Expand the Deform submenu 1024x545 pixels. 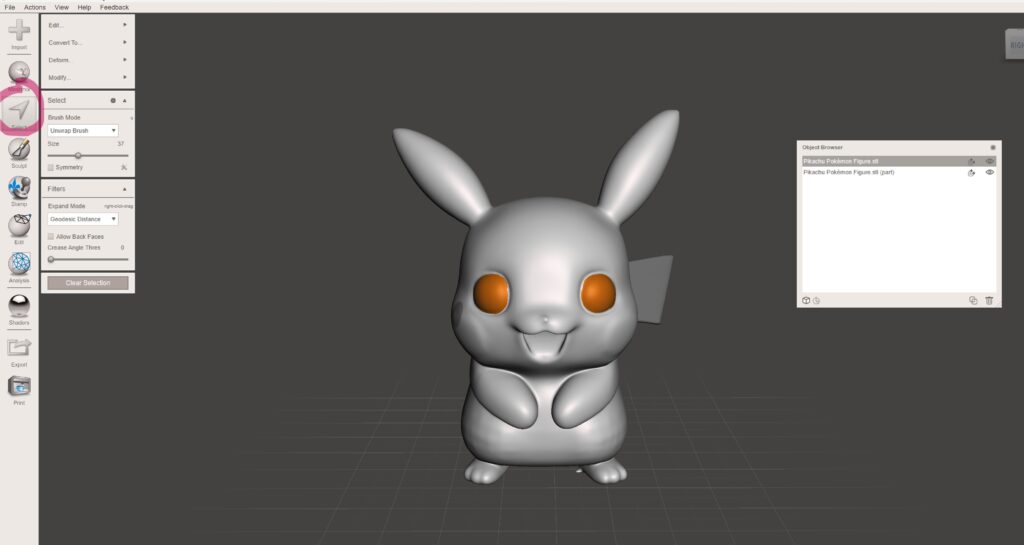point(87,60)
